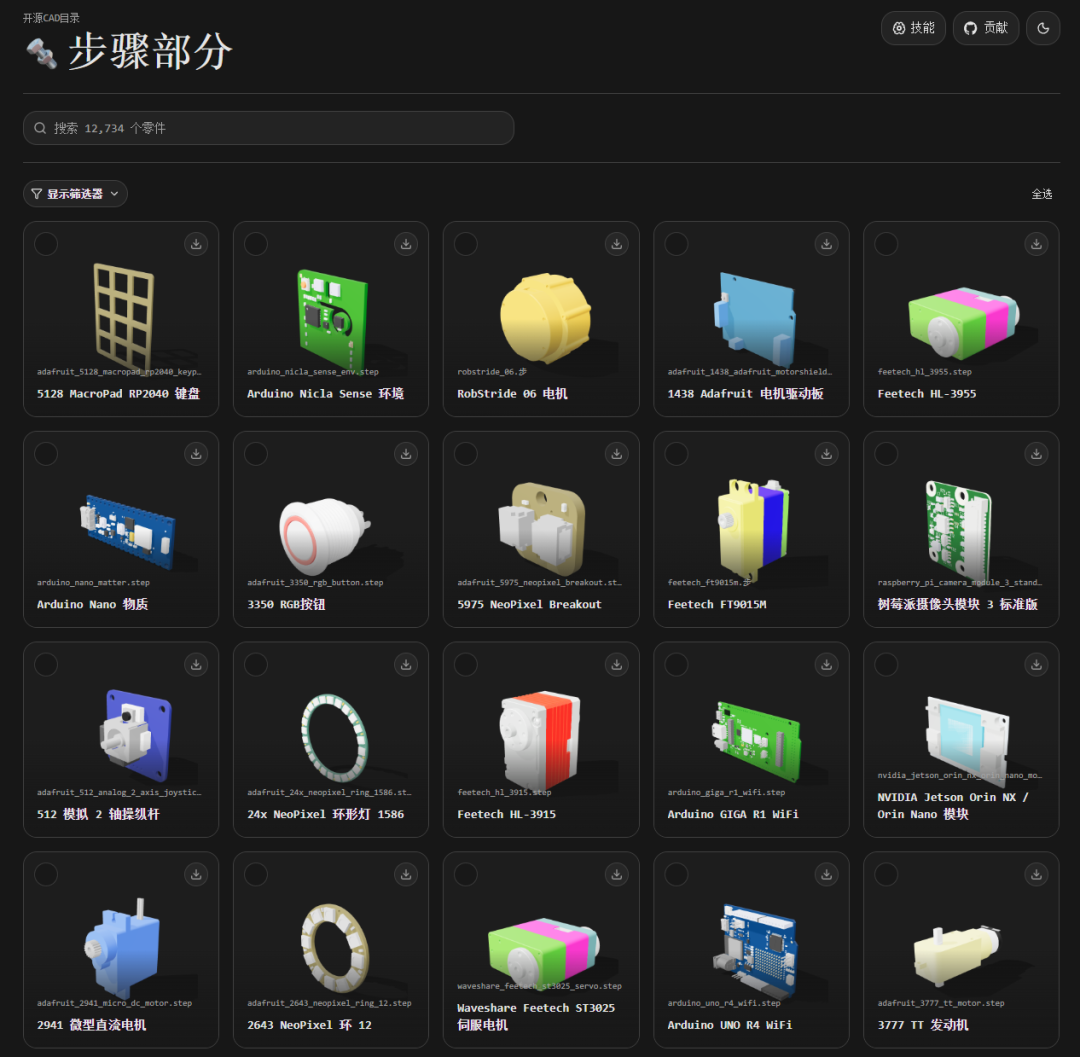This screenshot has width=1080, height=1057.
Task: Focus the parts search field
Action: pyautogui.click(x=269, y=128)
